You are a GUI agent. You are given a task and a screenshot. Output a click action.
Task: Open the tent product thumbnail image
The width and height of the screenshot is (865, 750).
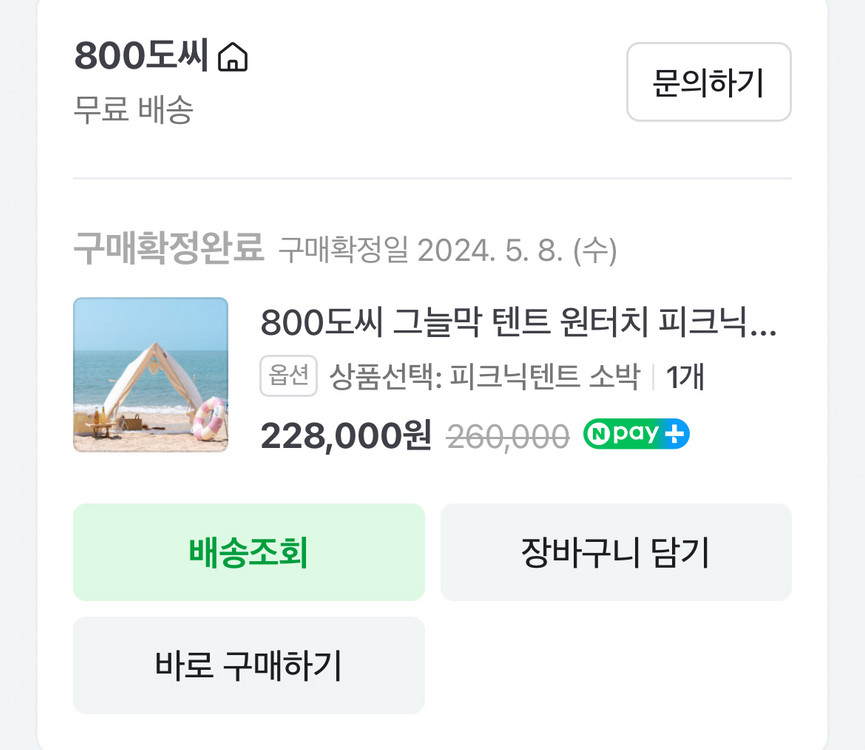pyautogui.click(x=151, y=377)
